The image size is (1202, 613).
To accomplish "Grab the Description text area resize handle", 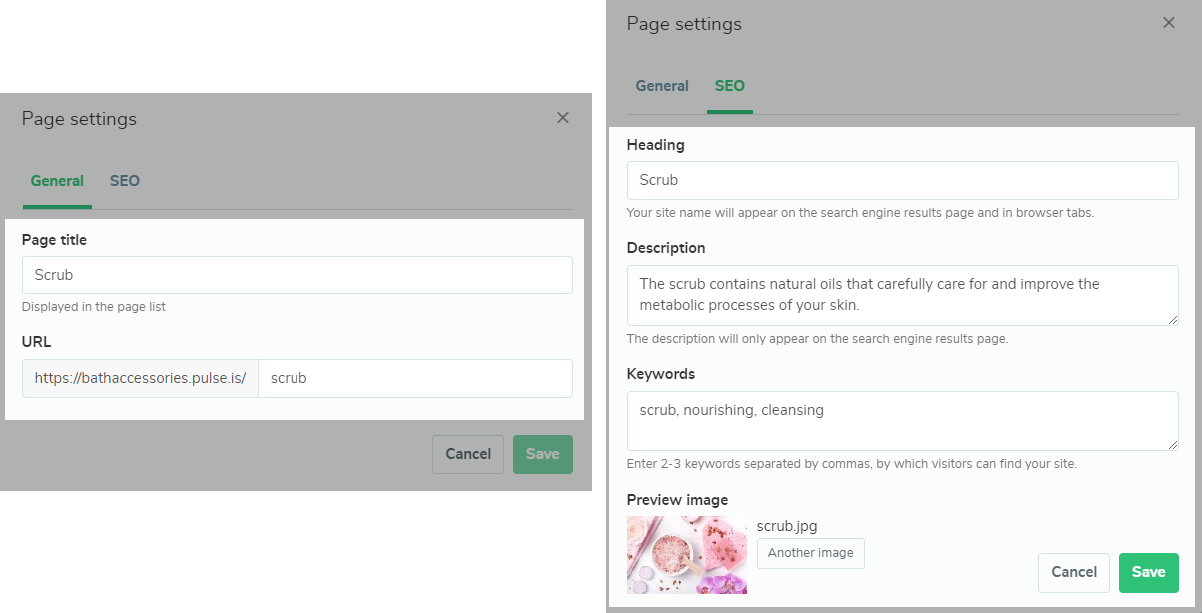I will [1173, 319].
